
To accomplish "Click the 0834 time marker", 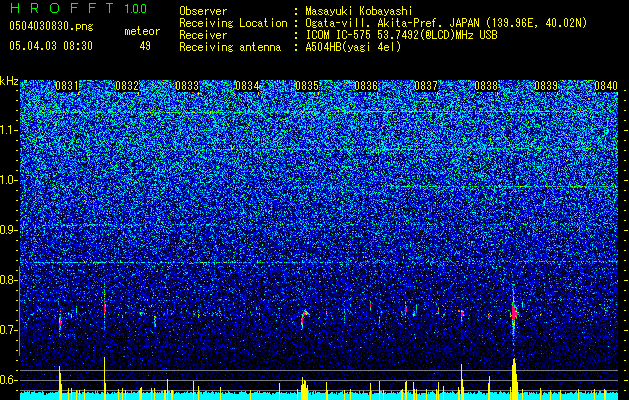I will [247, 86].
